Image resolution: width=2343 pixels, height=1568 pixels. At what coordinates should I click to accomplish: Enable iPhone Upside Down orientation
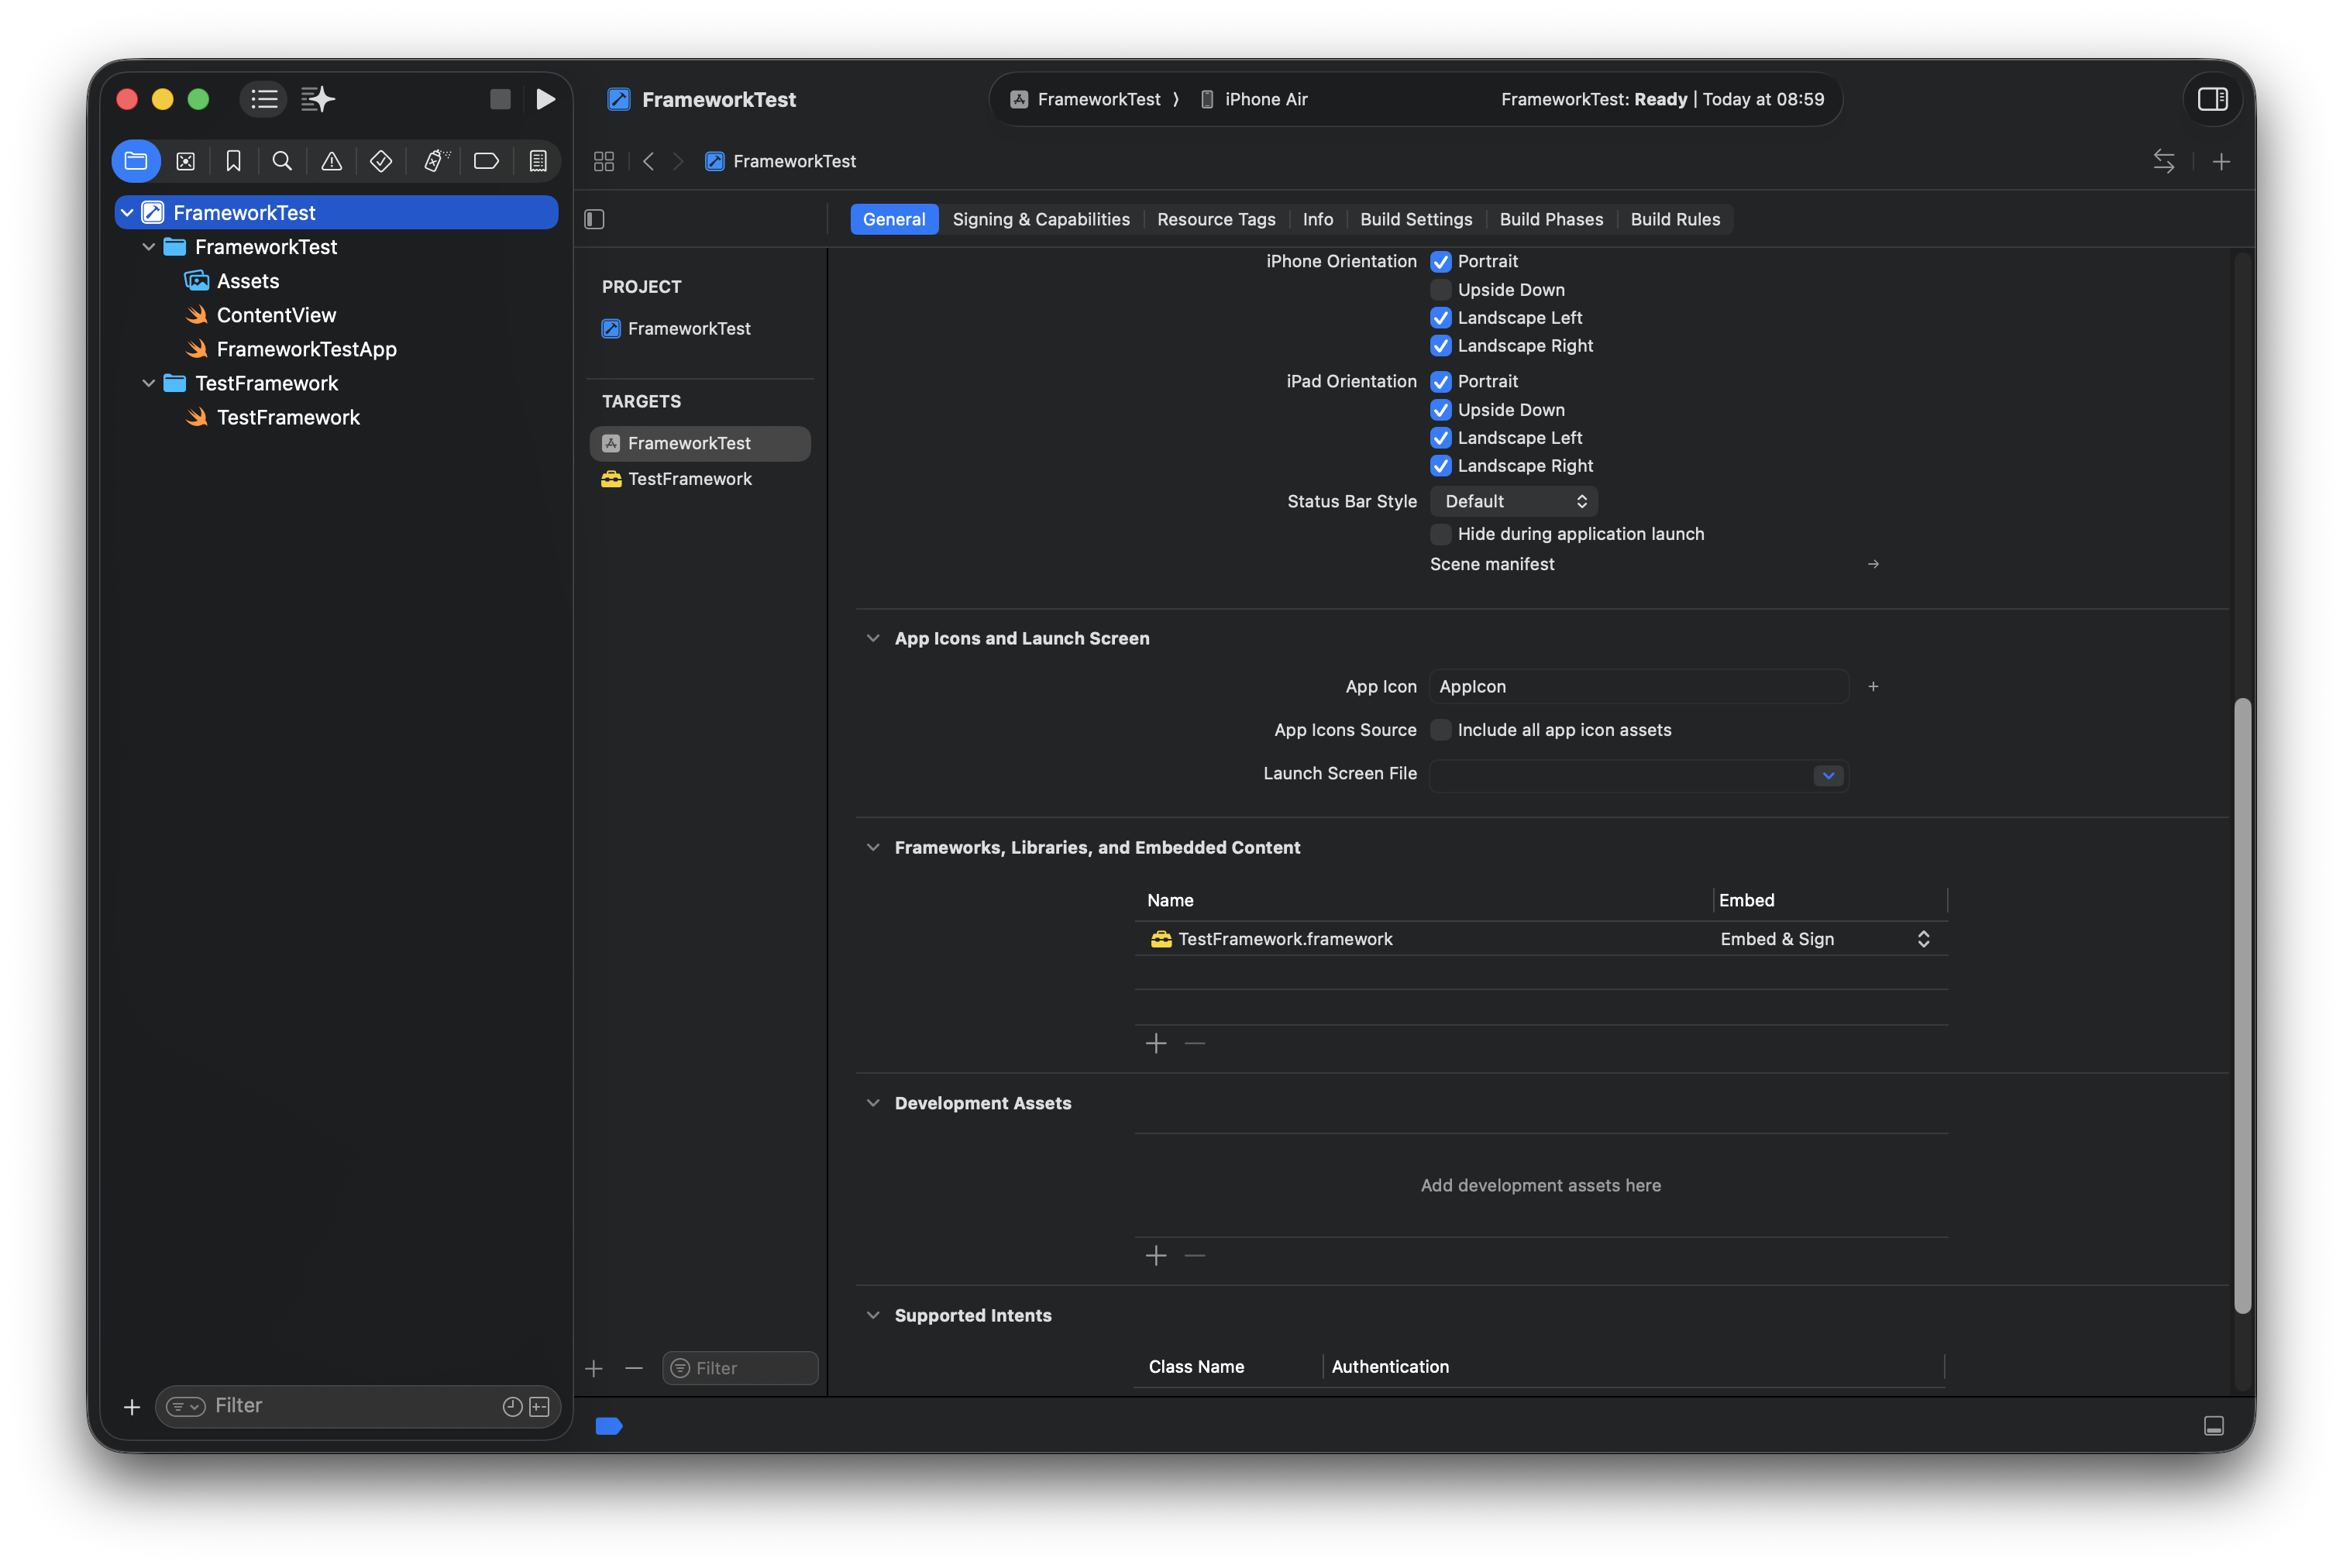pyautogui.click(x=1440, y=290)
